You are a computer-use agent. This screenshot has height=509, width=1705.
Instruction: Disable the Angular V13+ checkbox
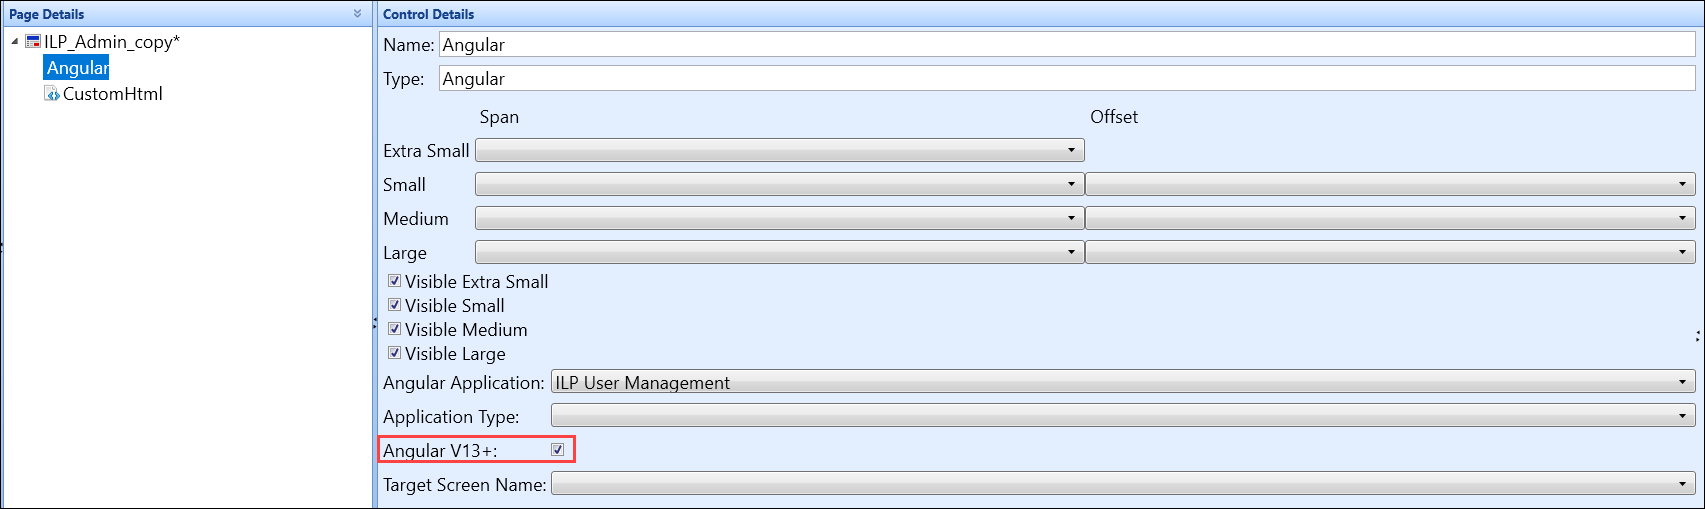558,450
